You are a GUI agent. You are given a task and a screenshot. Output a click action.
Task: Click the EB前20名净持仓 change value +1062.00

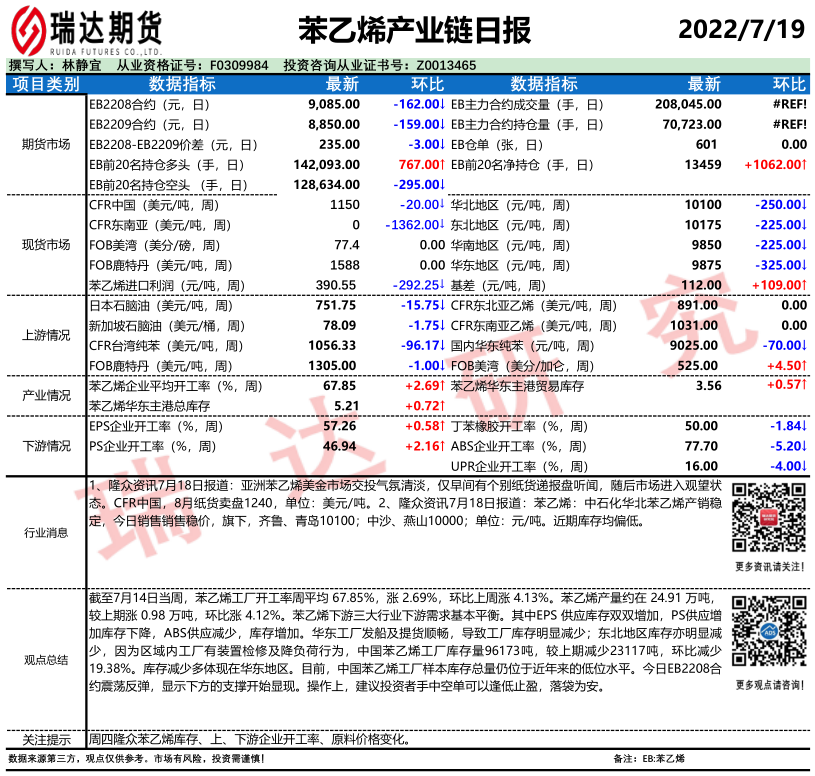click(775, 164)
